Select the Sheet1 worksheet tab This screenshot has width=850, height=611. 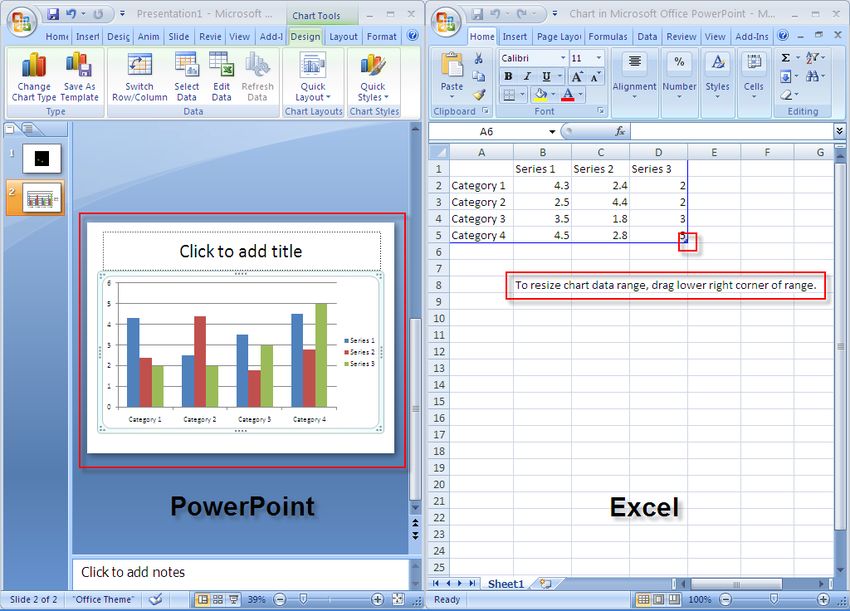[506, 583]
